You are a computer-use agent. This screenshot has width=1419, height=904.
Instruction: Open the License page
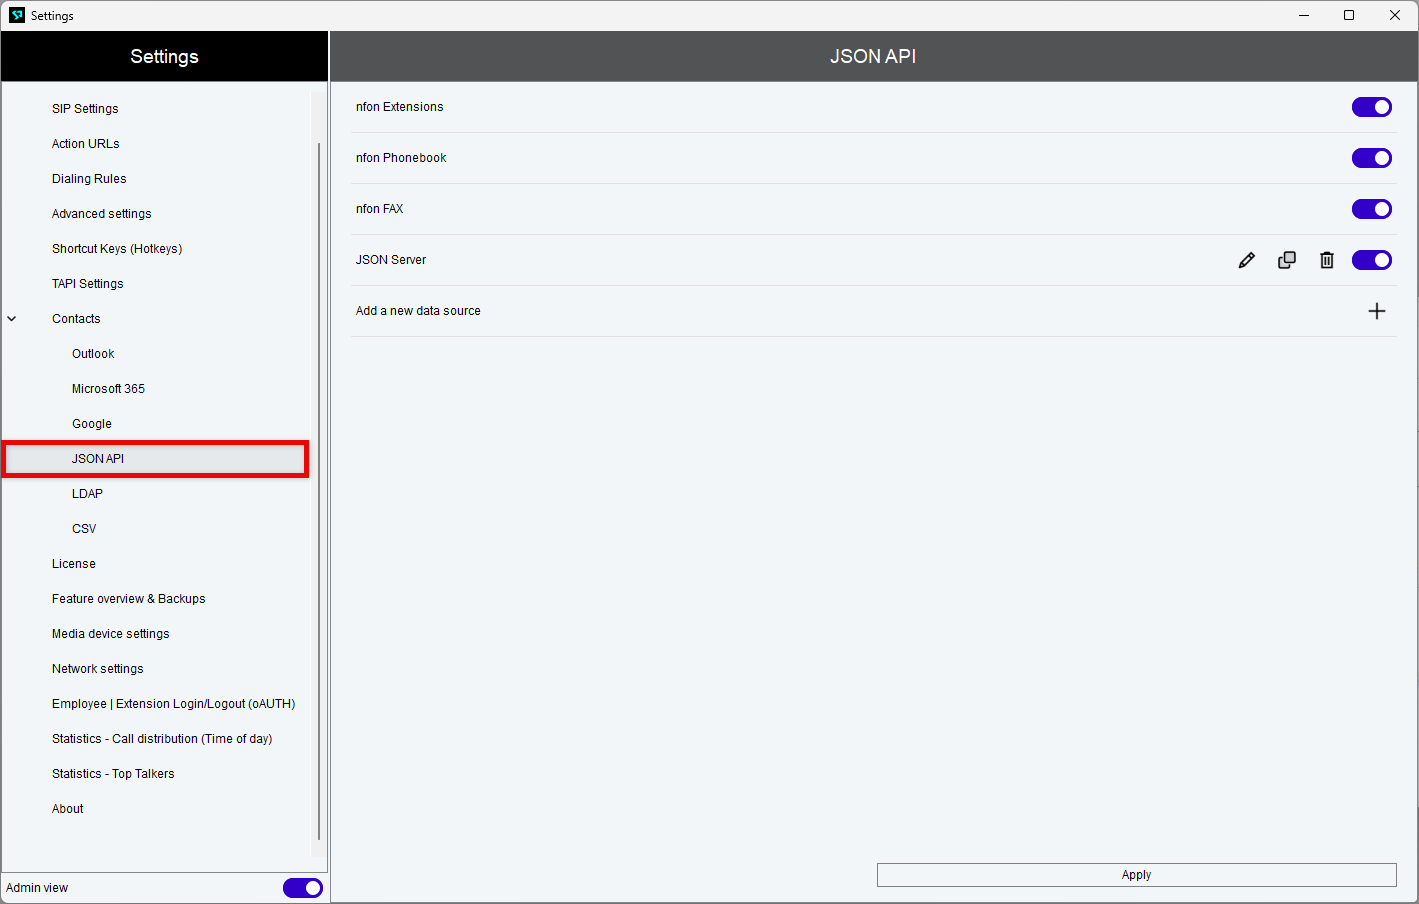click(x=74, y=564)
